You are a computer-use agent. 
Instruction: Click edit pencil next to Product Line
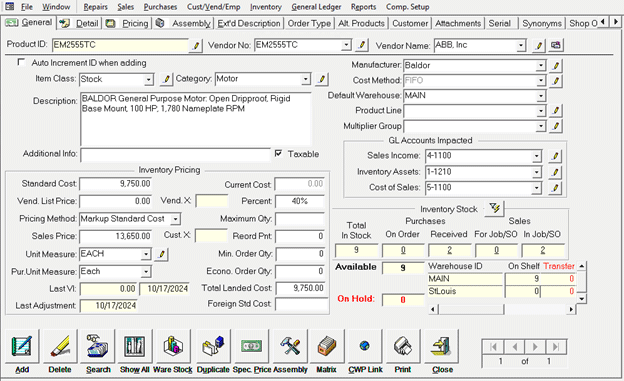coord(556,111)
